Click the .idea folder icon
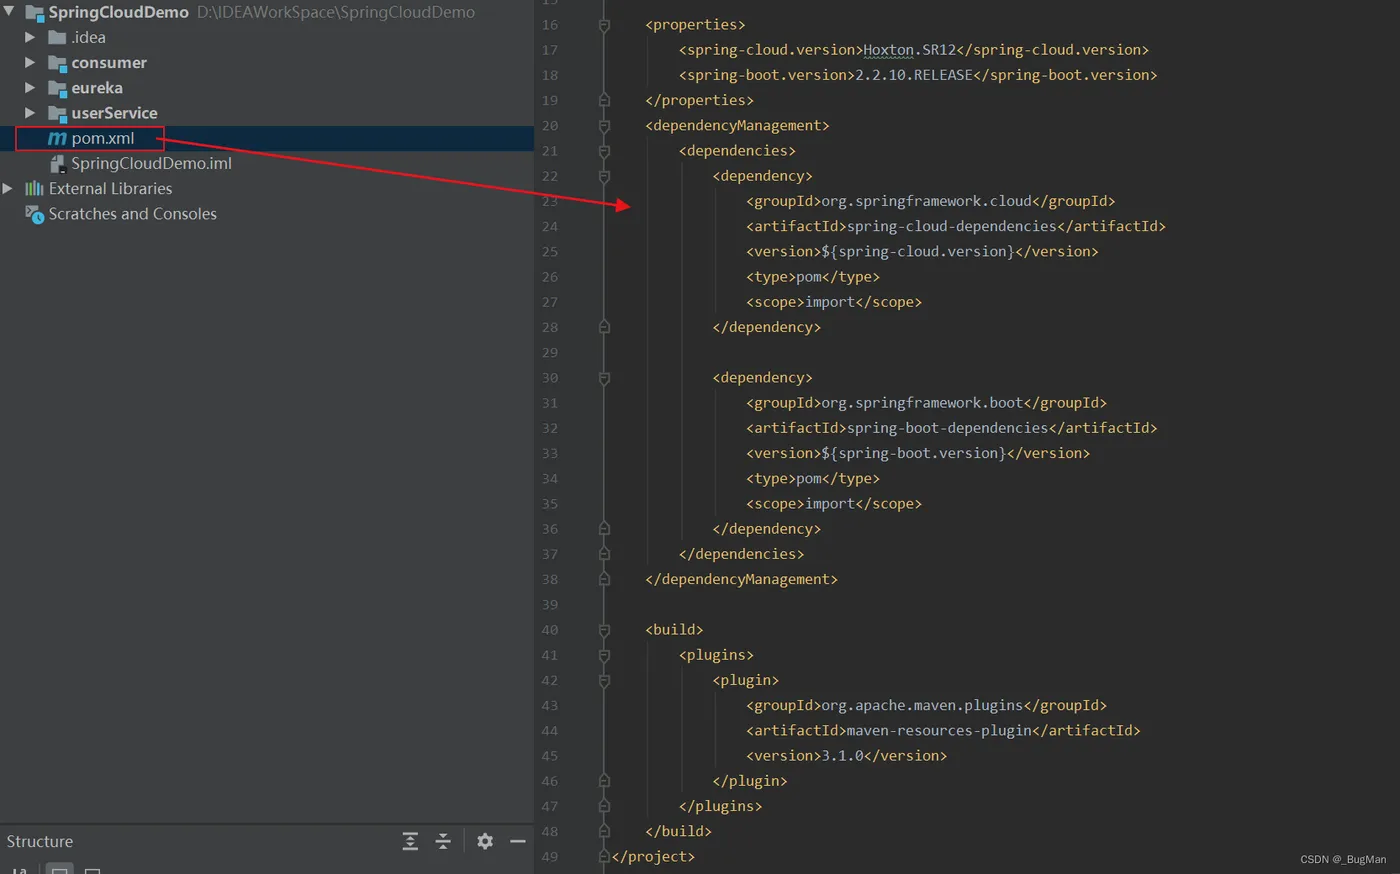The width and height of the screenshot is (1400, 874). coord(57,37)
